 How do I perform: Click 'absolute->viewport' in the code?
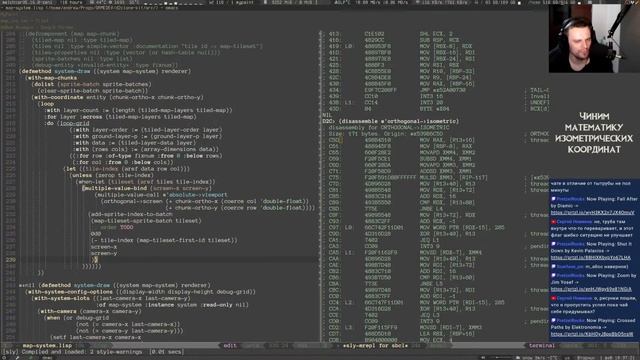tap(198, 195)
